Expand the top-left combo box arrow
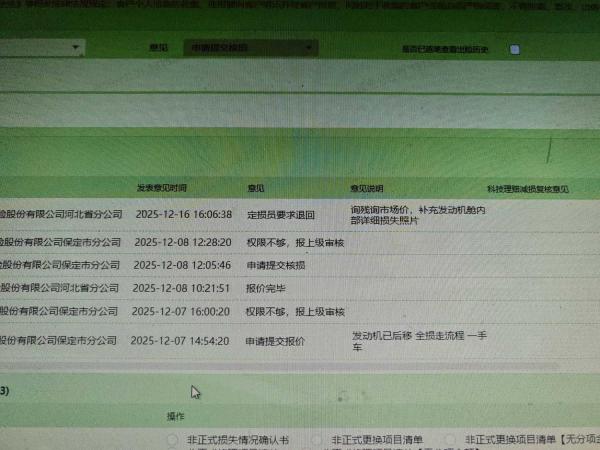The width and height of the screenshot is (600, 450). 77,47
